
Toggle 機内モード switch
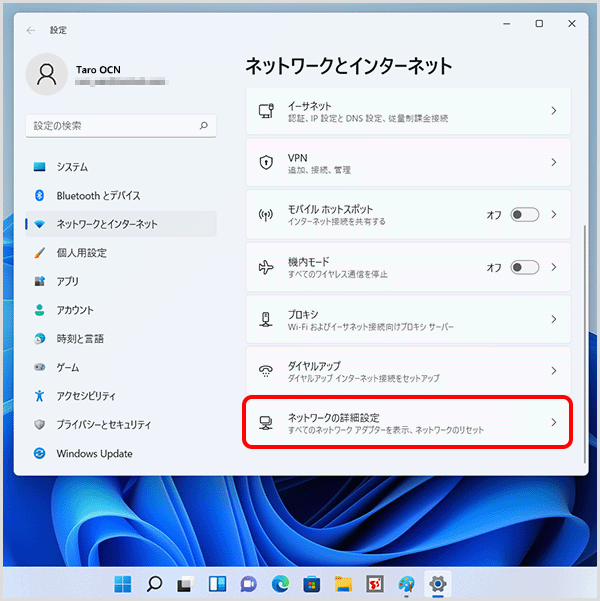[524, 267]
